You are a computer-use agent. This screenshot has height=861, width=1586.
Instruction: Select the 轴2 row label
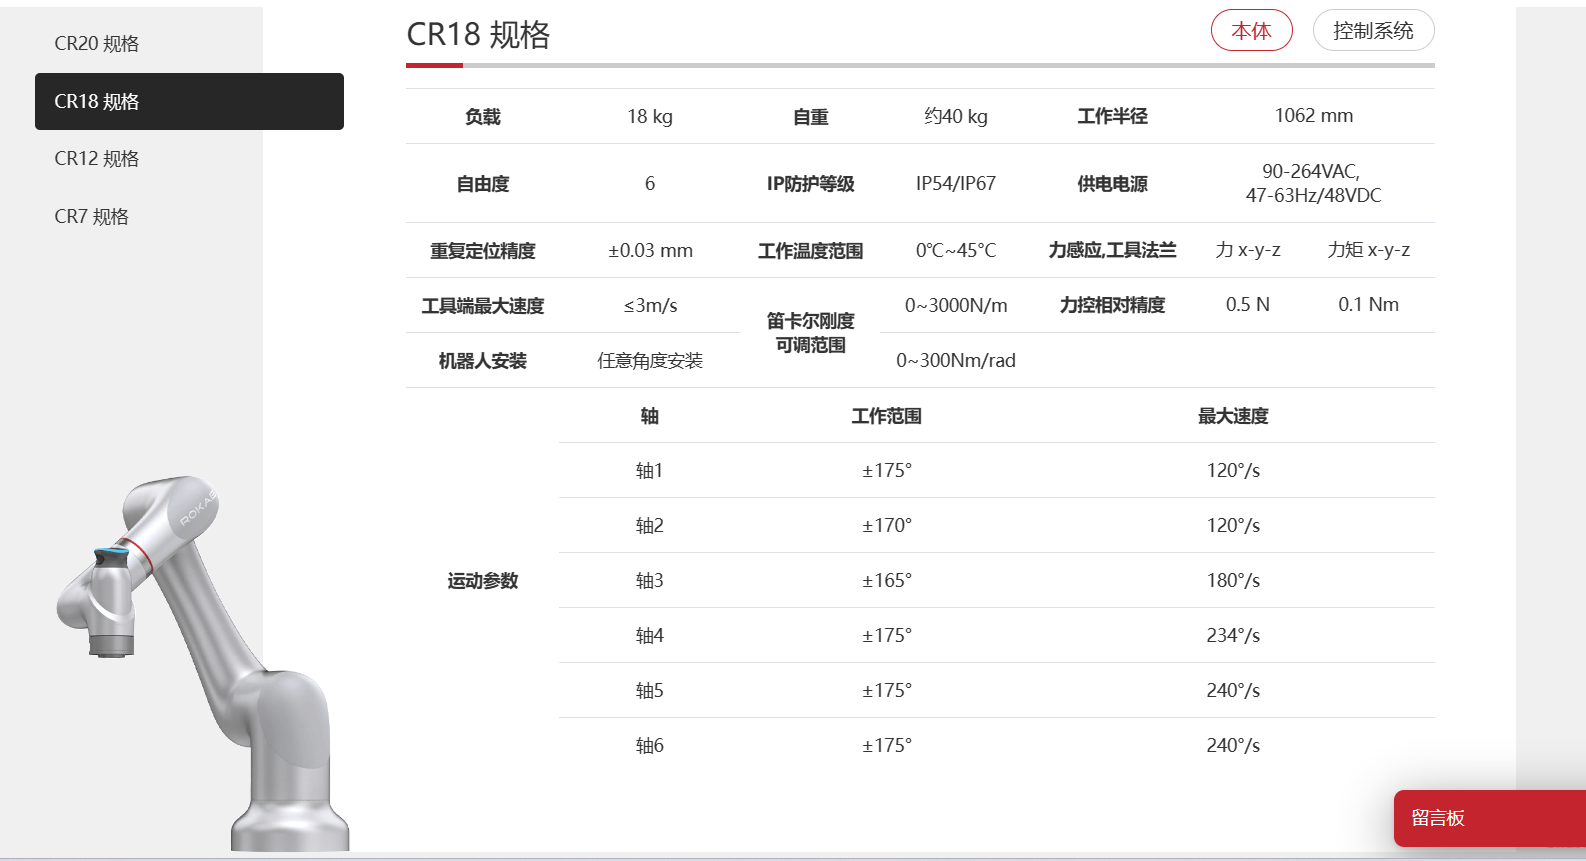[x=650, y=526]
